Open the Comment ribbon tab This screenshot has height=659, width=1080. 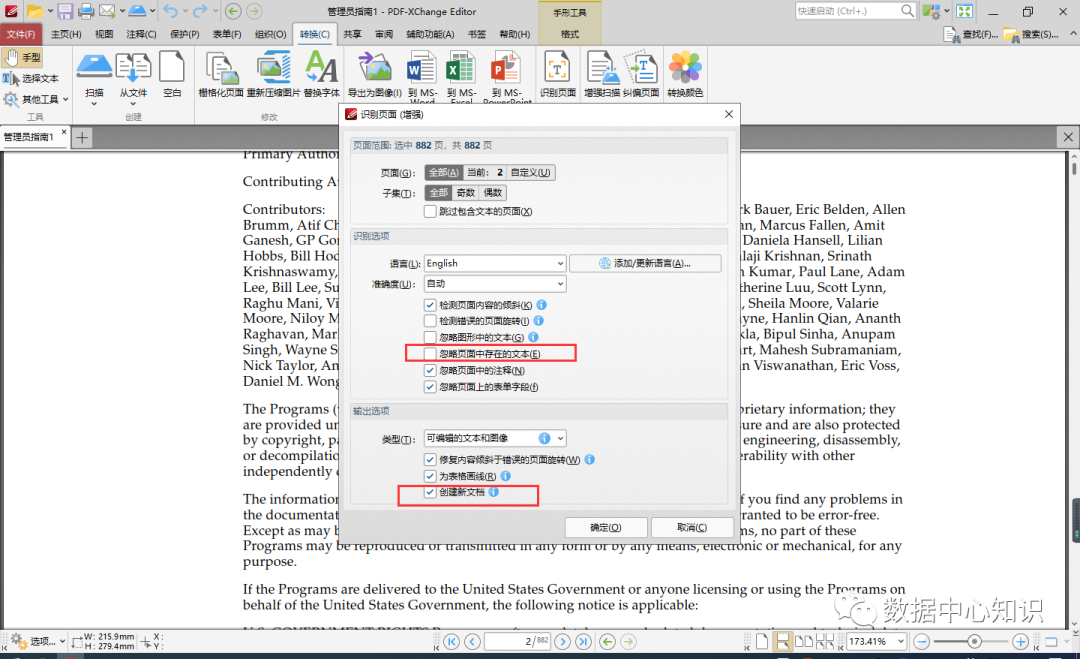tap(141, 34)
